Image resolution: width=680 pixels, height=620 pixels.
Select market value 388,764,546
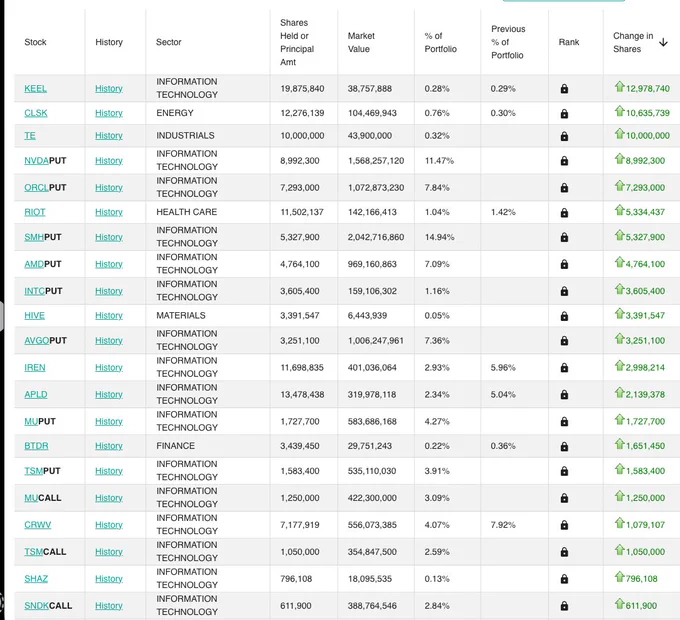(x=372, y=605)
